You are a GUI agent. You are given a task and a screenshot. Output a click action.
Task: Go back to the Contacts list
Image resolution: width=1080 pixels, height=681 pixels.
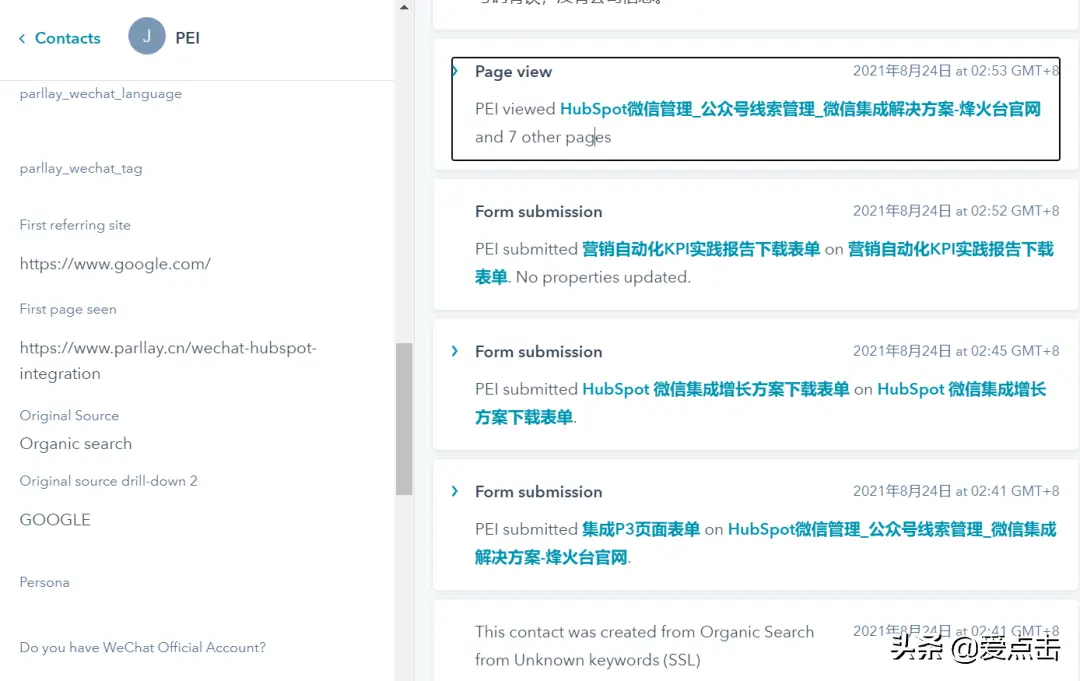click(x=67, y=38)
